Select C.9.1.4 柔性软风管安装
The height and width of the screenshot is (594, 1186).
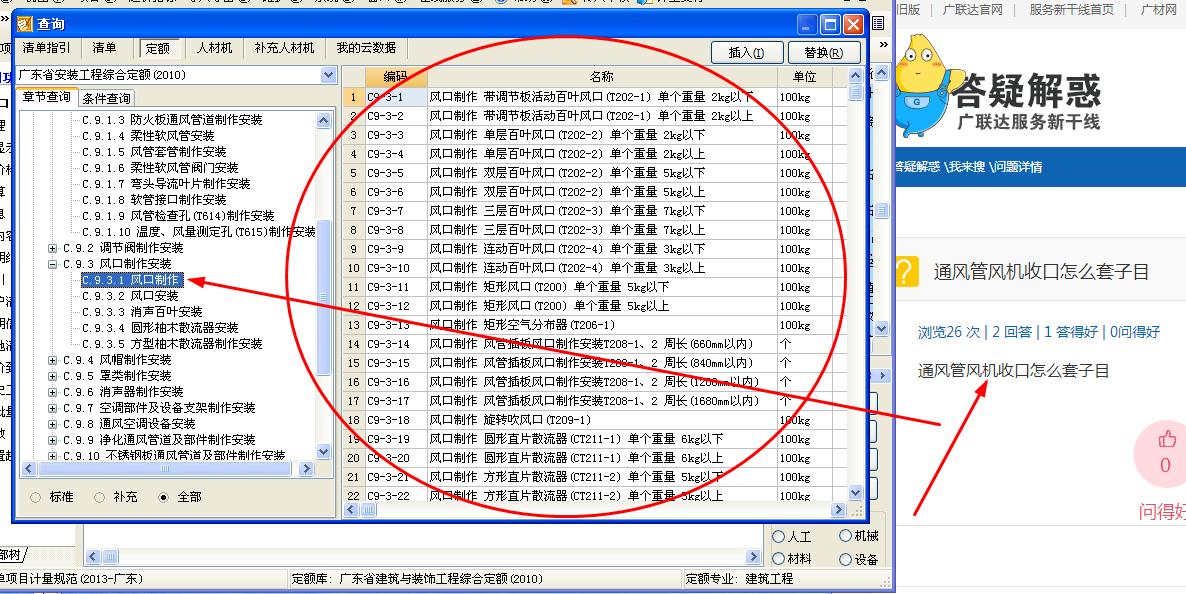[148, 135]
